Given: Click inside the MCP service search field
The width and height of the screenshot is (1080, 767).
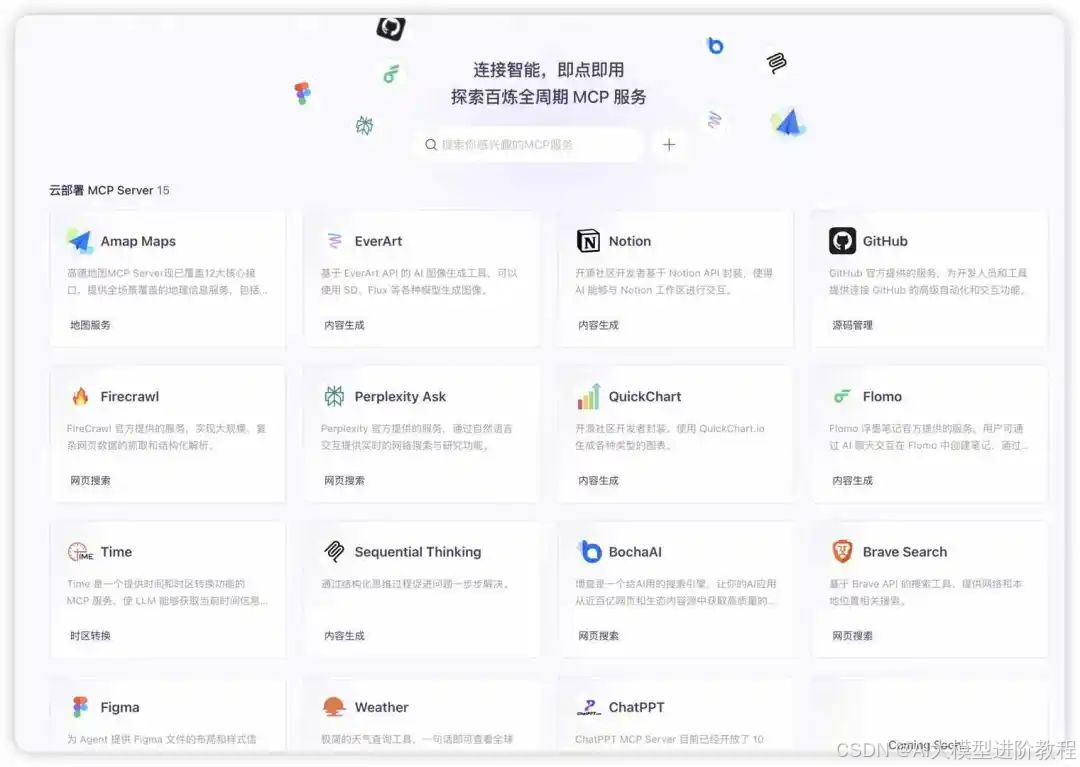Looking at the screenshot, I should point(530,145).
